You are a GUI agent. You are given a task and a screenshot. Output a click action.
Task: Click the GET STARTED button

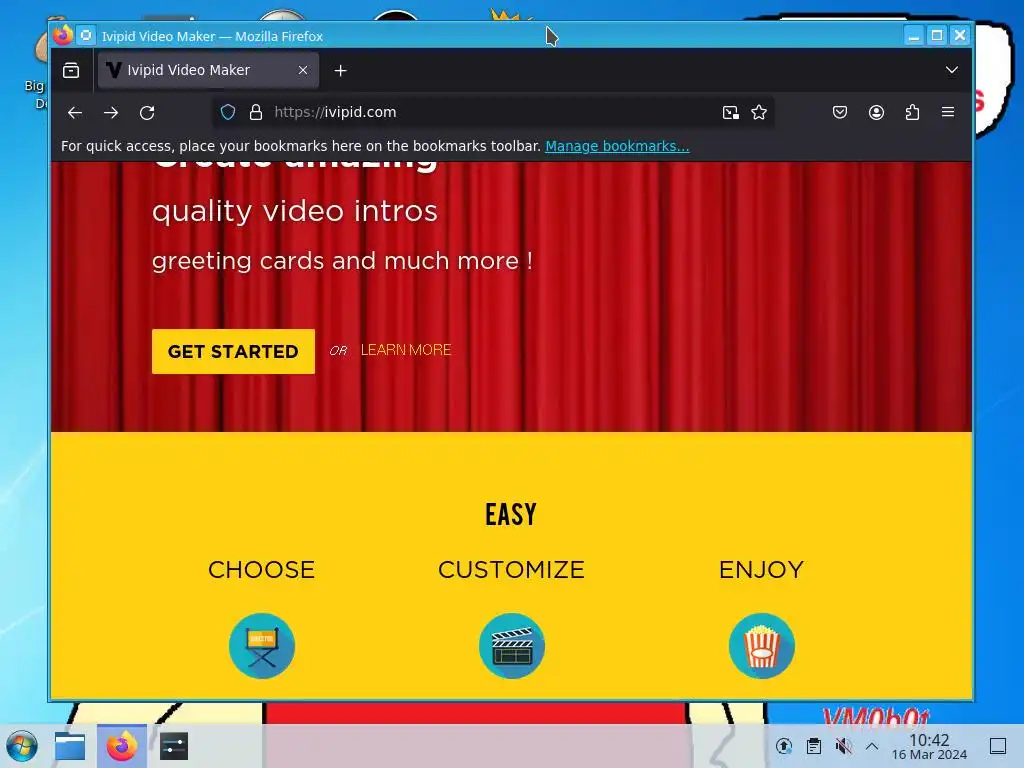233,351
